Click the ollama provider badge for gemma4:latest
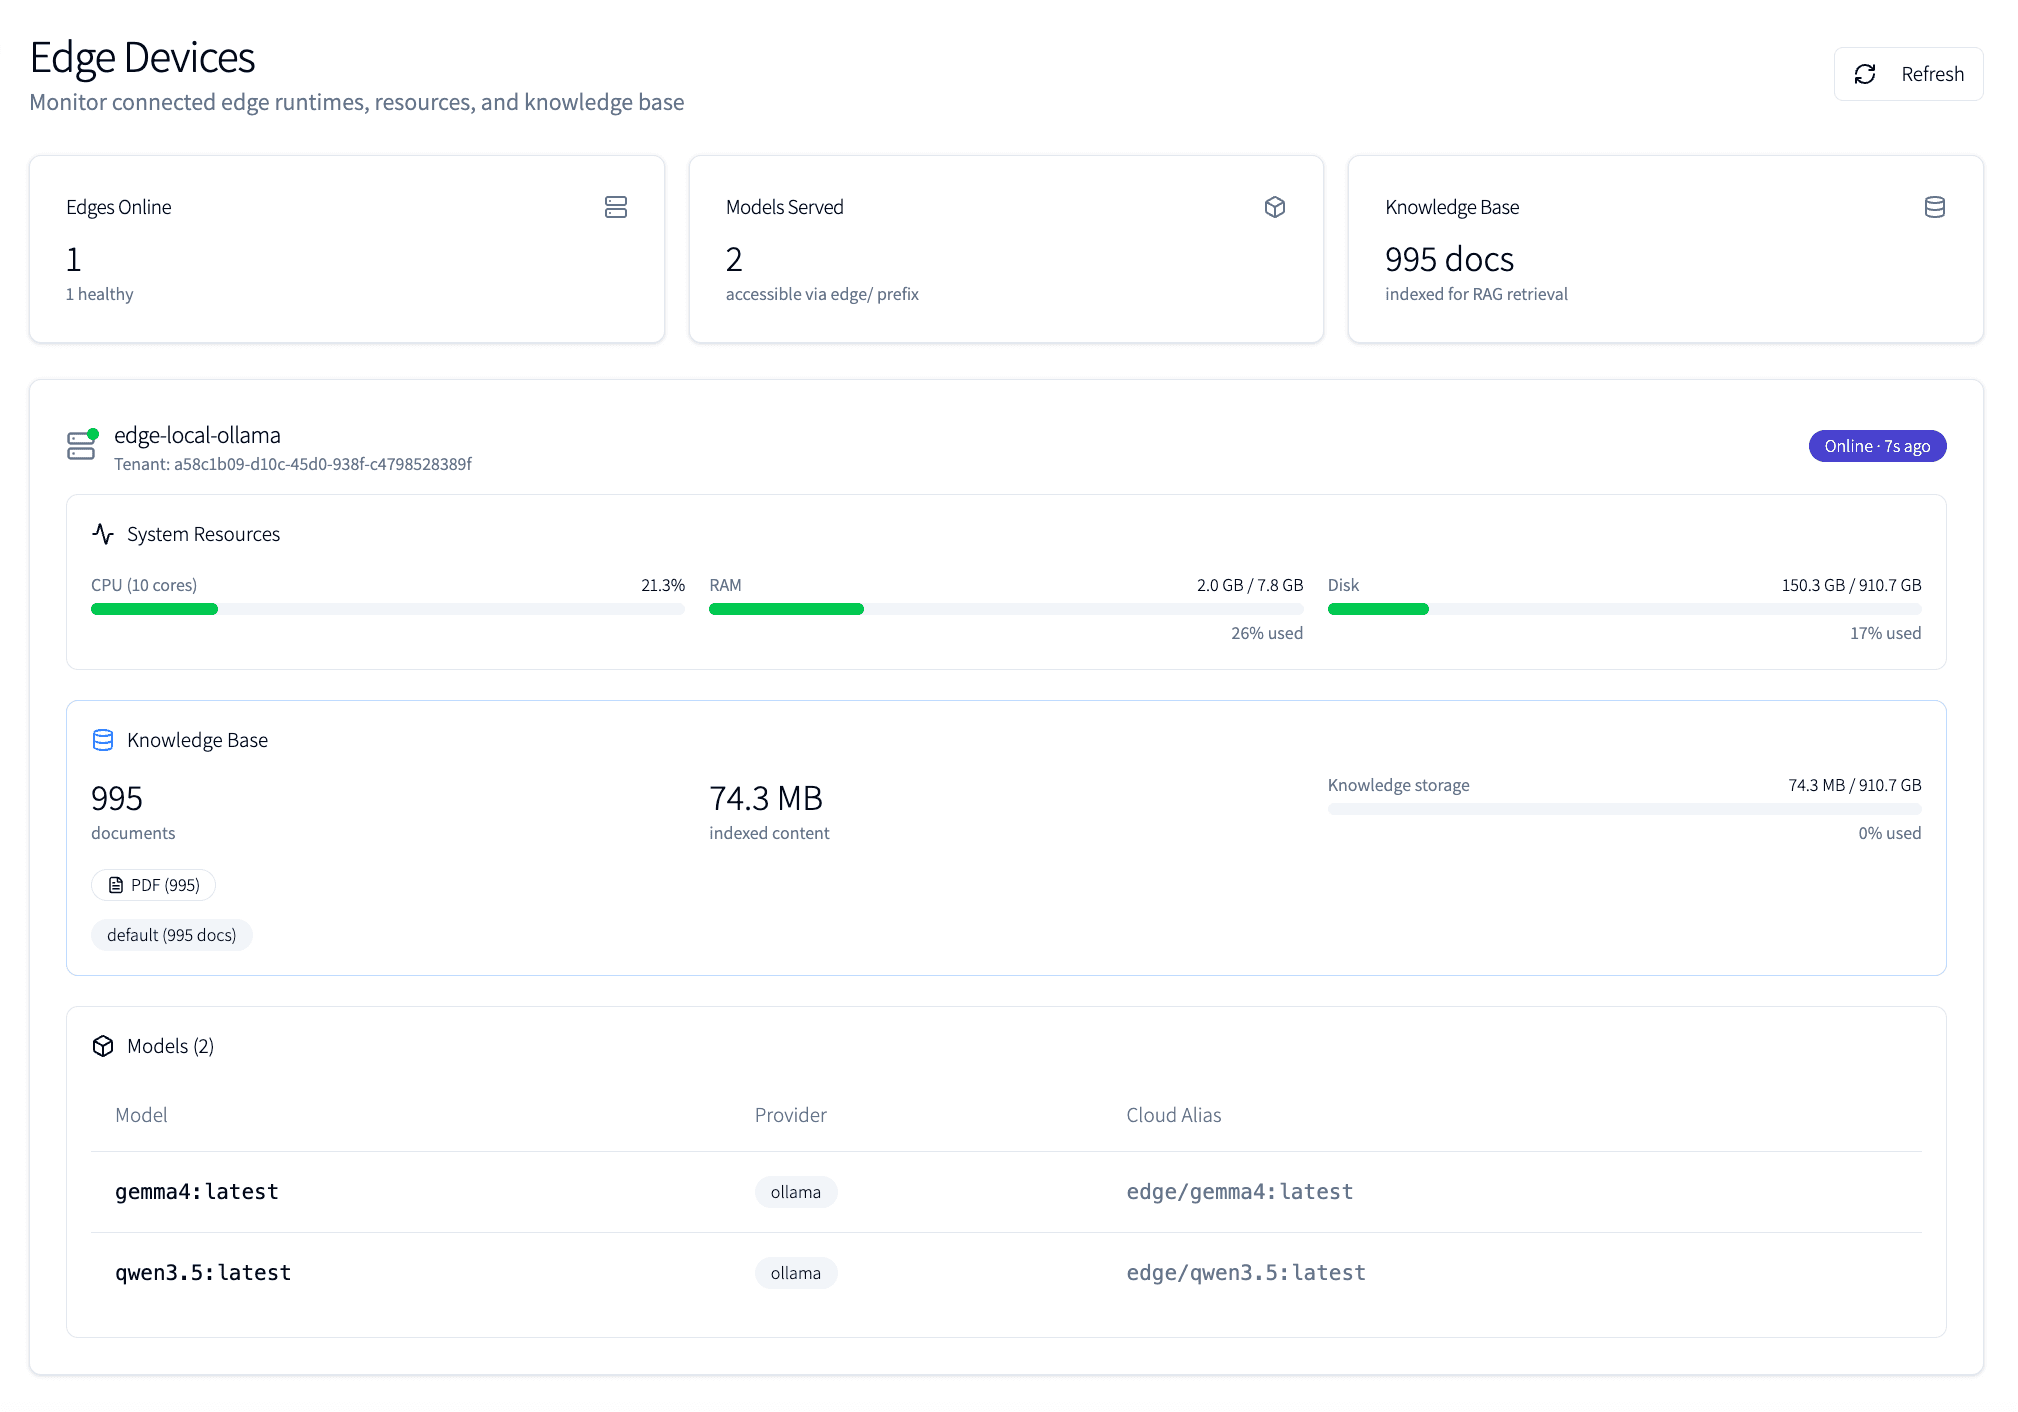 [x=796, y=1192]
